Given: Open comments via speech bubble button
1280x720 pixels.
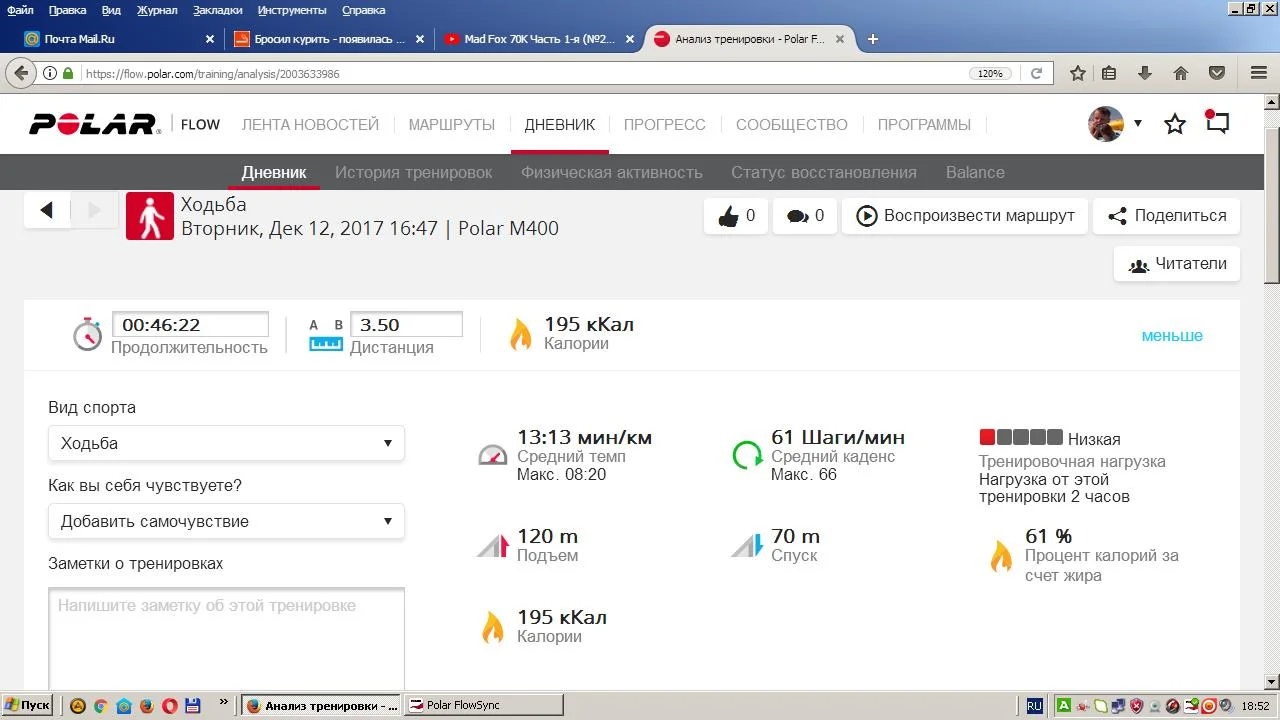Looking at the screenshot, I should click(805, 216).
